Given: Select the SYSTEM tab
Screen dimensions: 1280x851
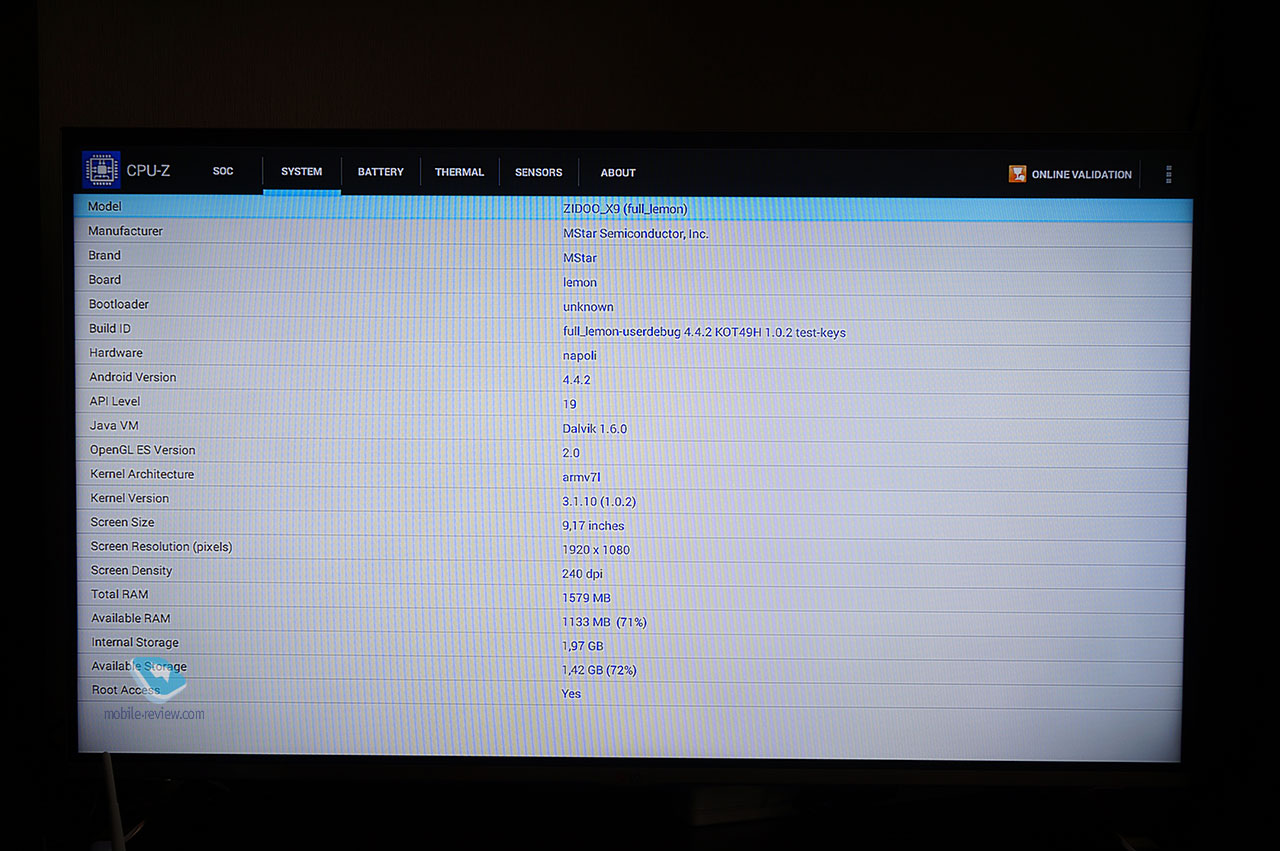Looking at the screenshot, I should tap(301, 172).
